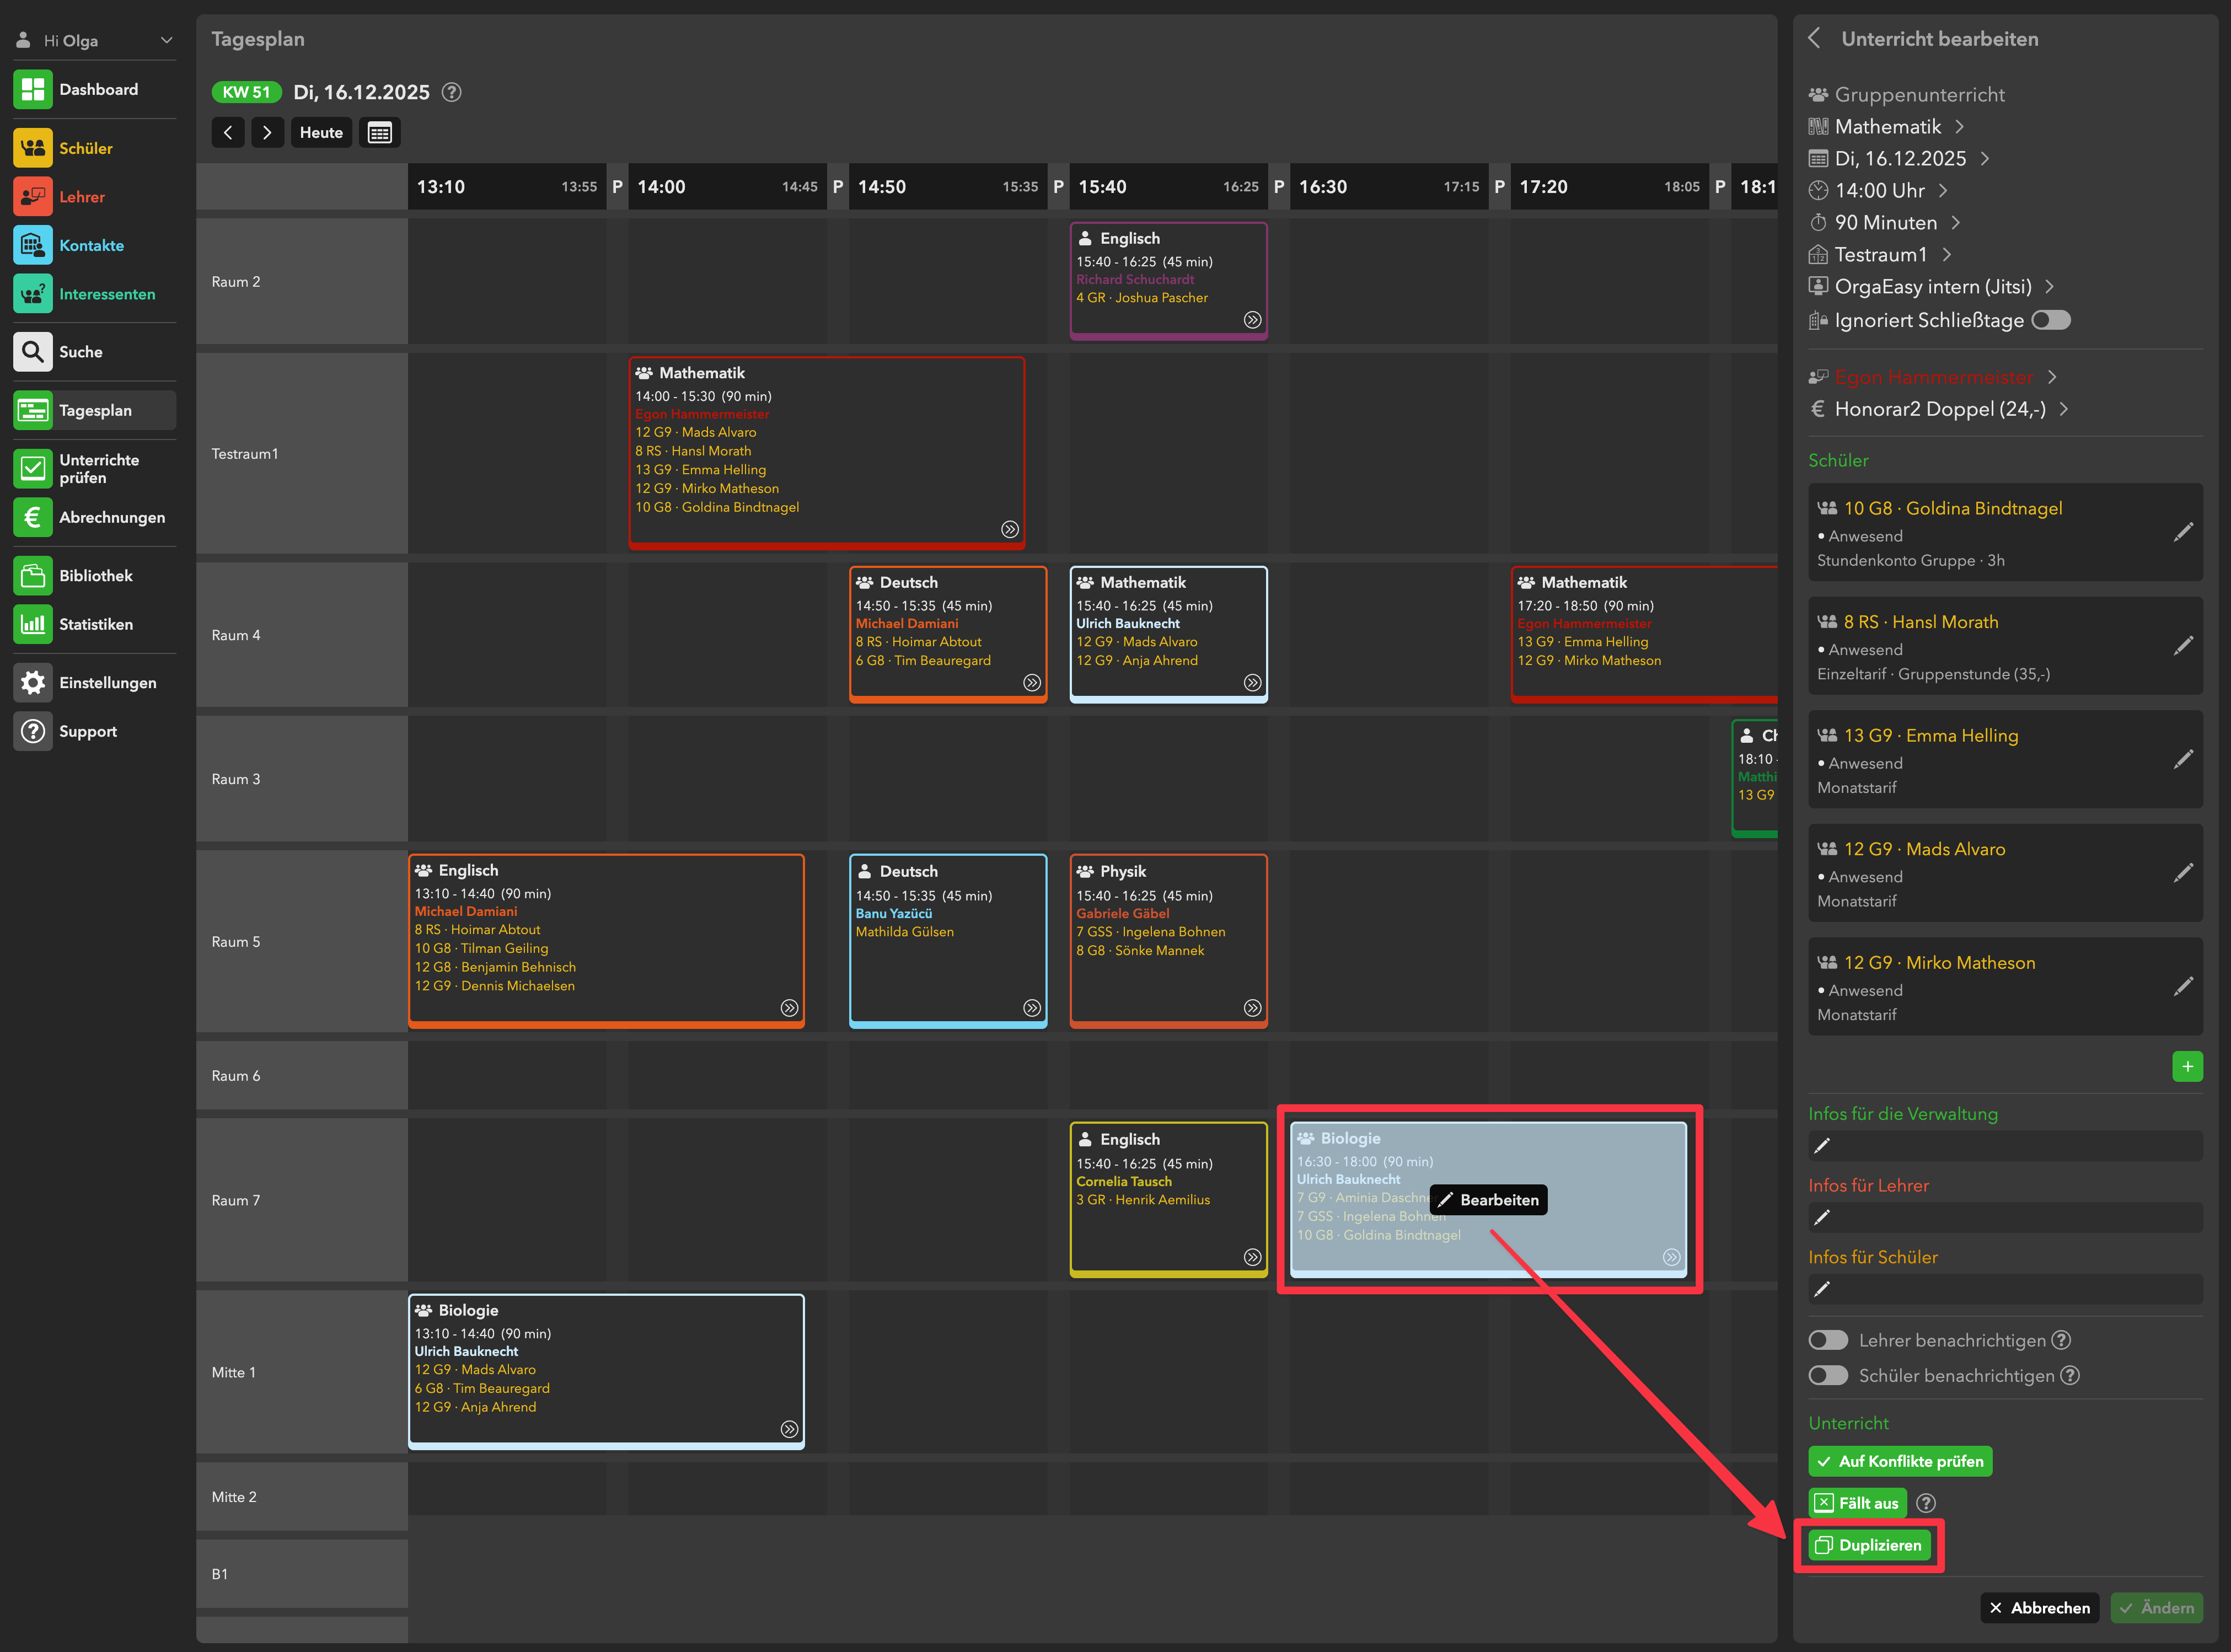The image size is (2231, 1652).
Task: Go to previous day with left arrow
Action: [228, 133]
